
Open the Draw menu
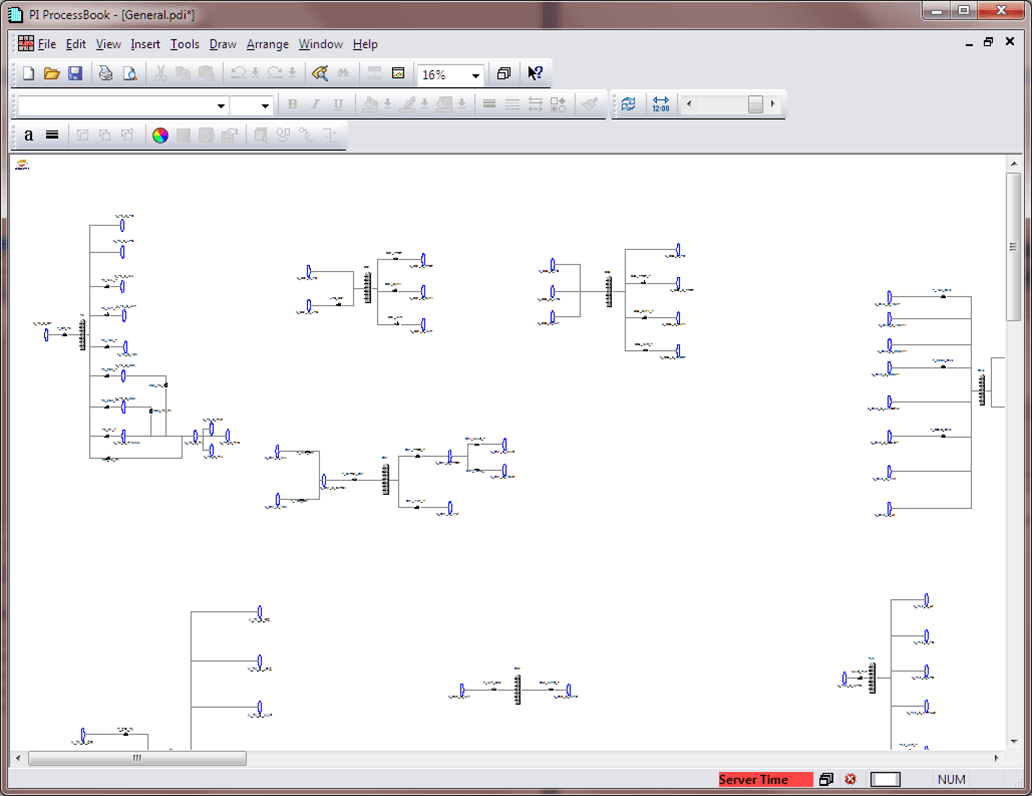click(222, 44)
